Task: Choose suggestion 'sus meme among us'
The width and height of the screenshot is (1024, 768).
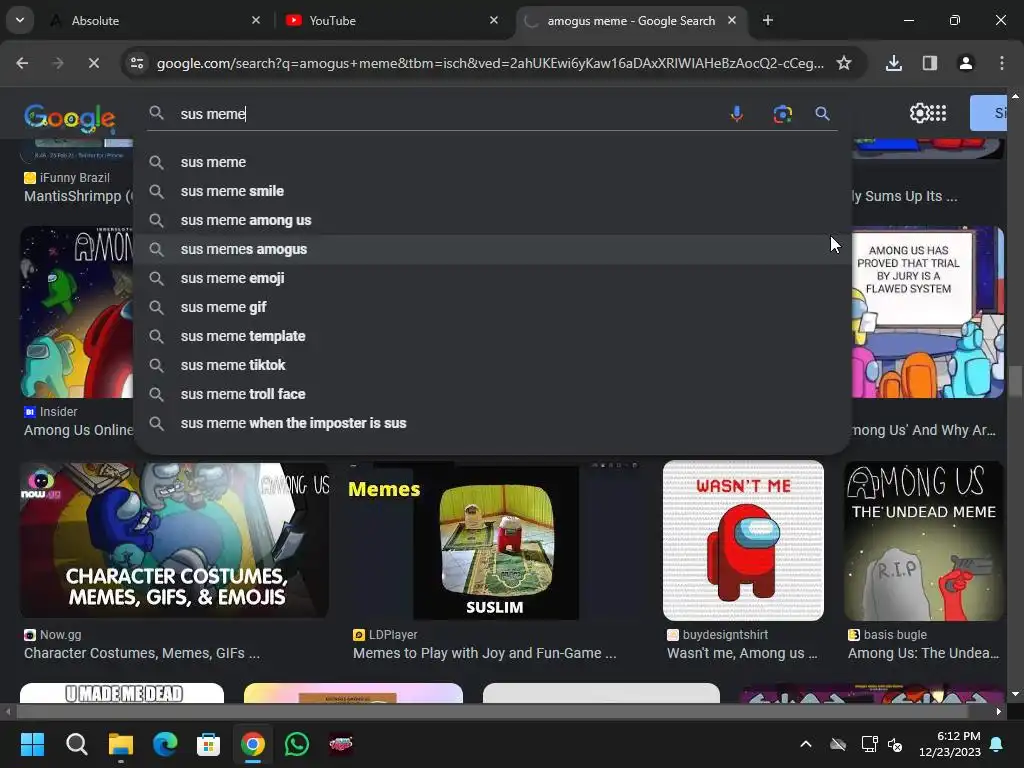Action: [492, 220]
